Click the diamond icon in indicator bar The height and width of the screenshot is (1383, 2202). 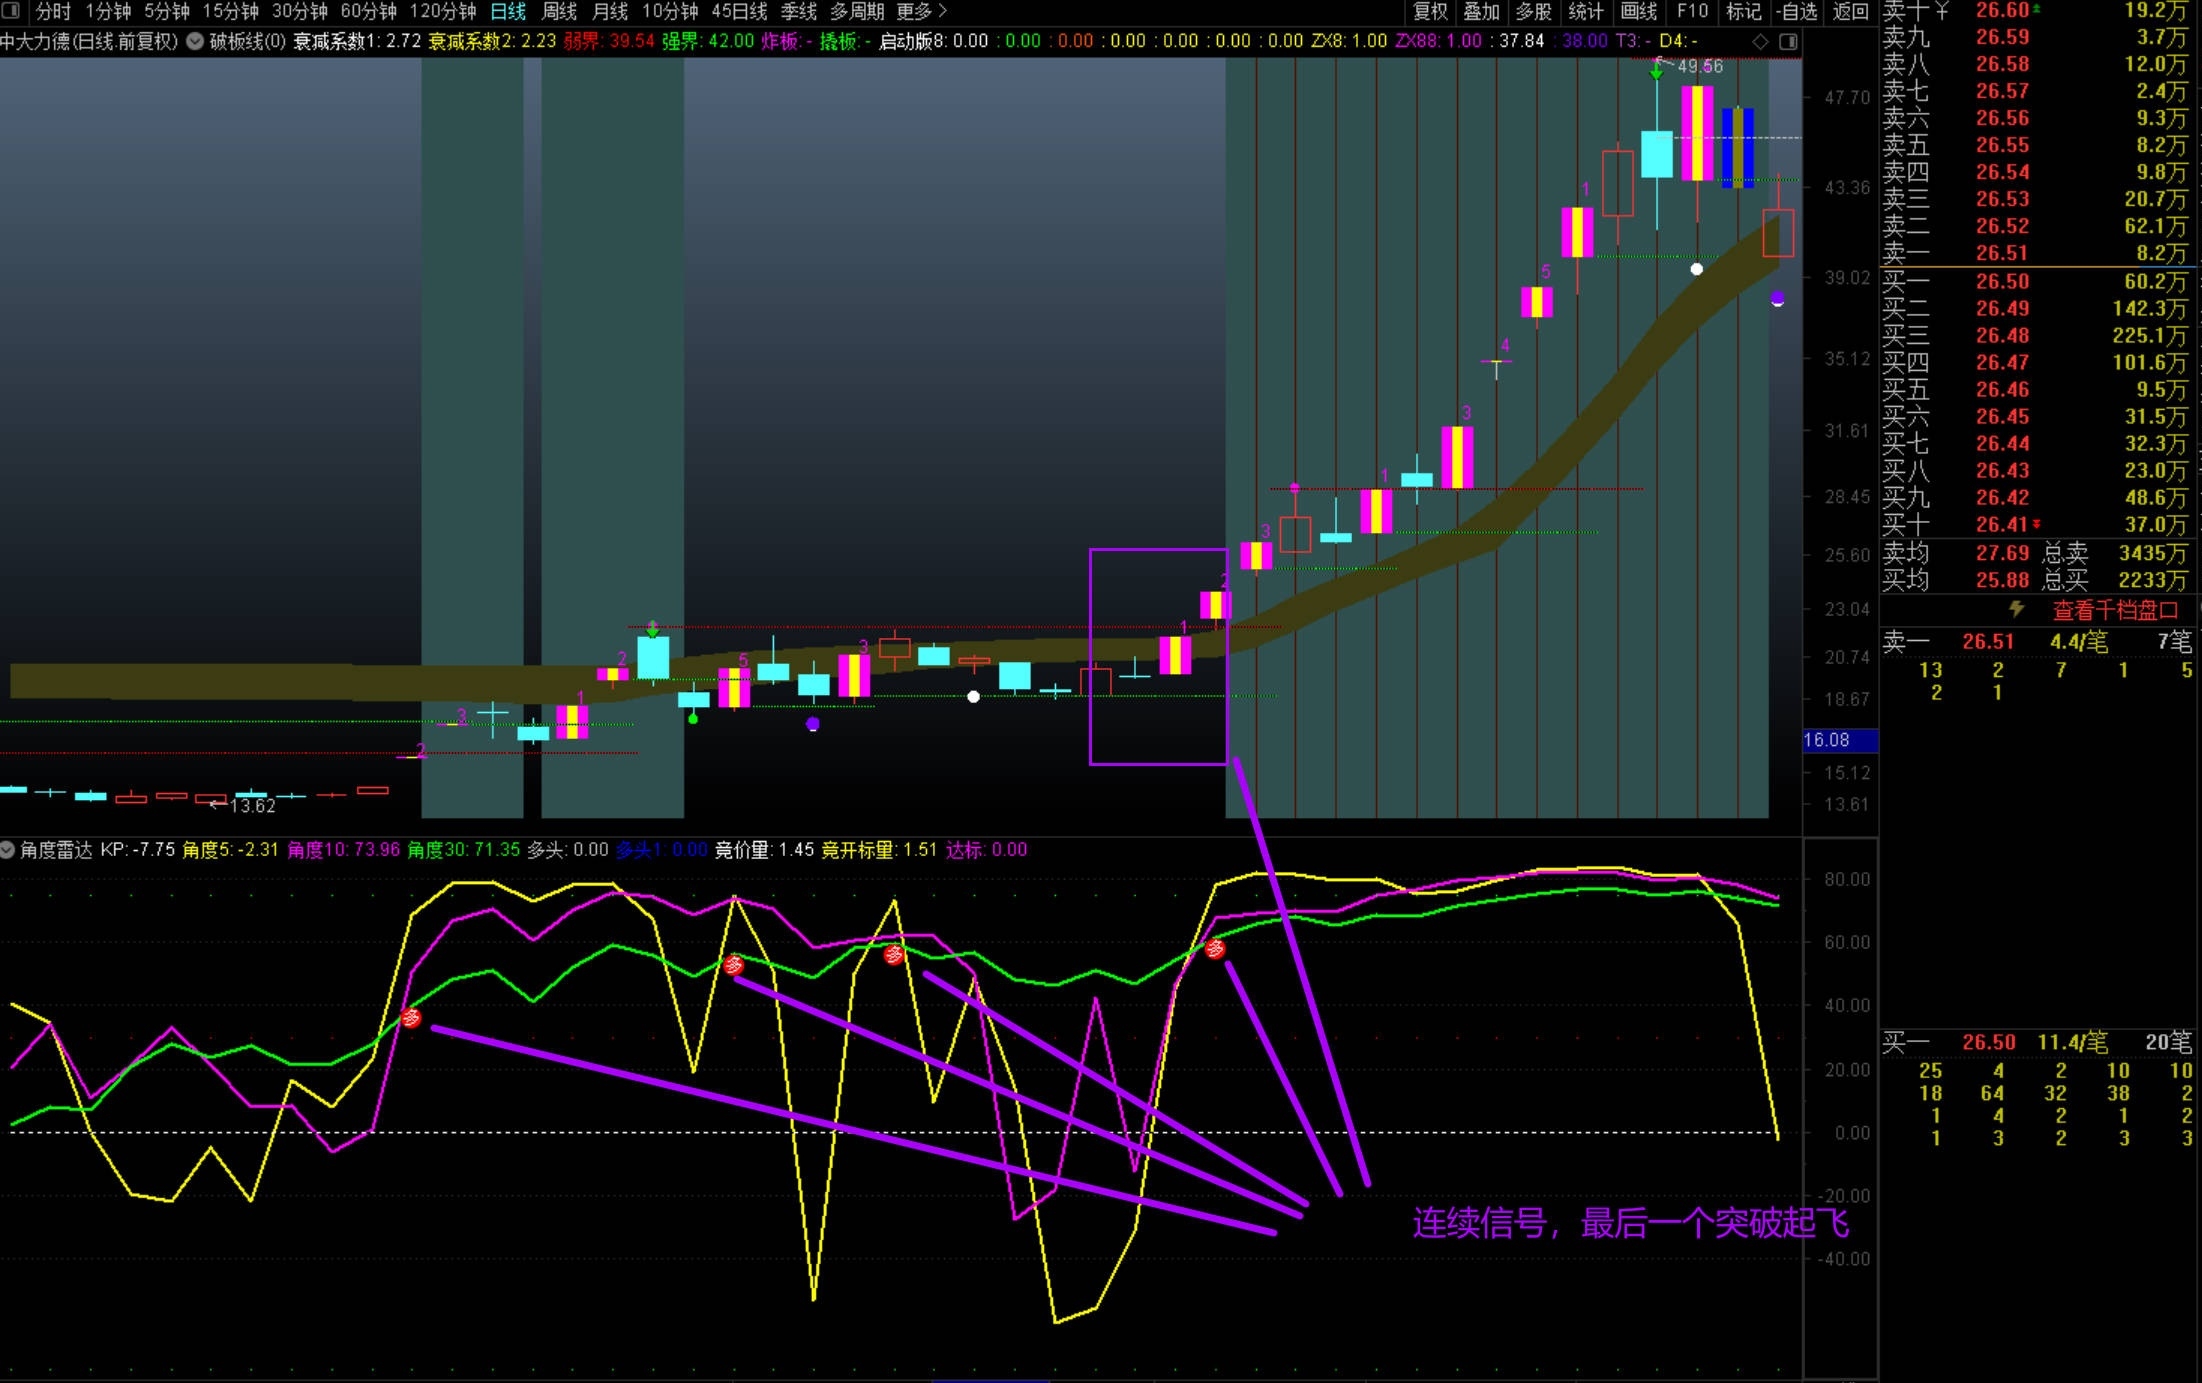1760,41
